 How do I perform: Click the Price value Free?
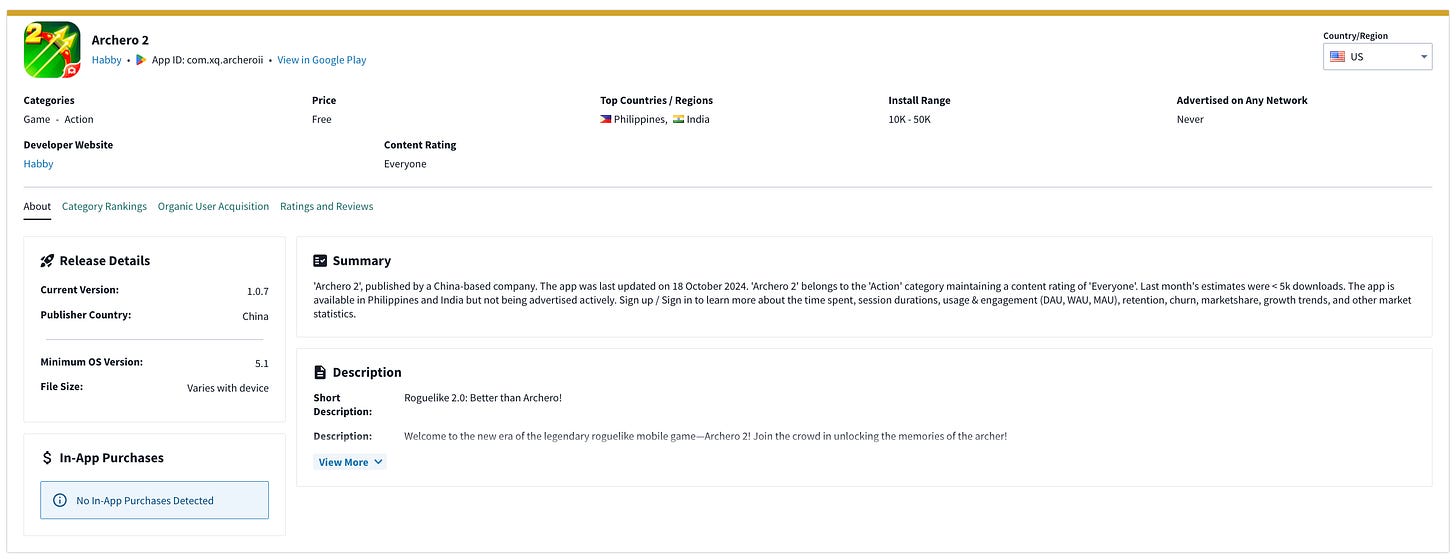[x=322, y=119]
